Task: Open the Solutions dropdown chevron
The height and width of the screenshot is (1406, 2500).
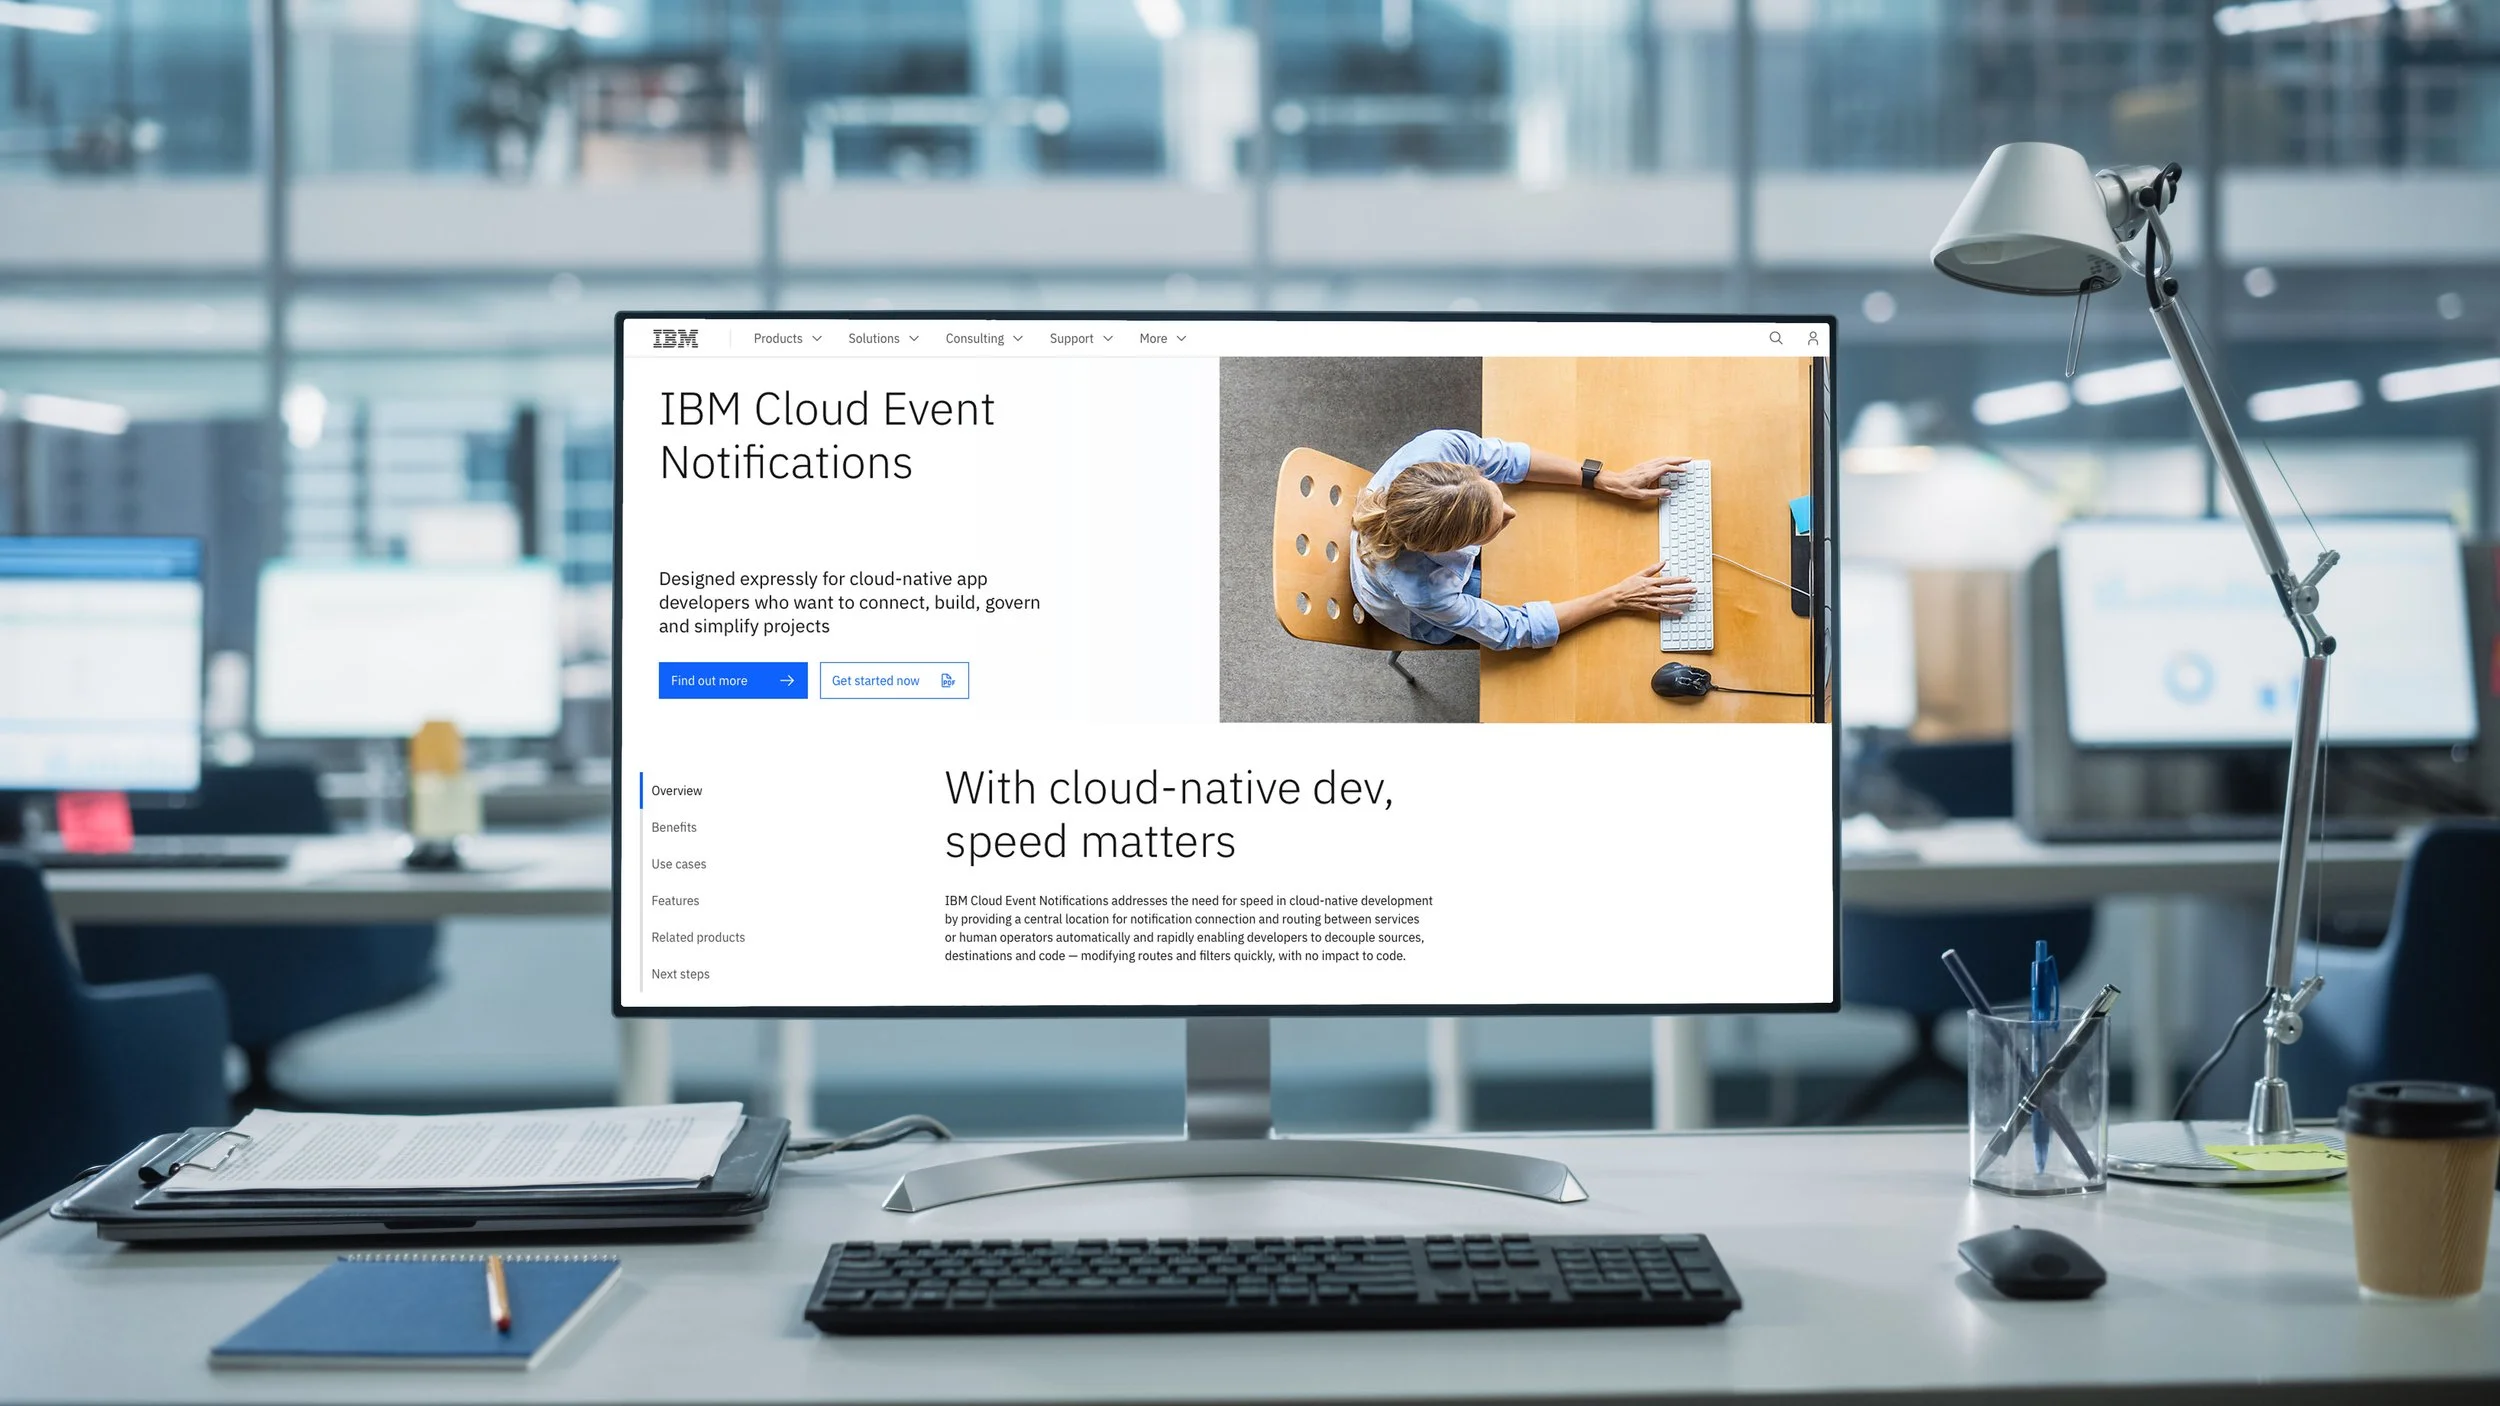Action: click(x=915, y=338)
